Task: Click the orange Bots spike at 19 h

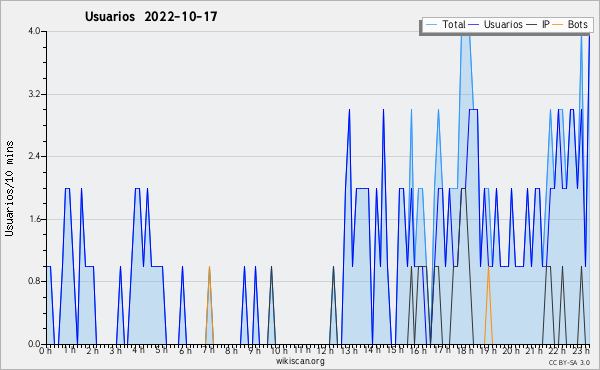Action: (x=488, y=305)
